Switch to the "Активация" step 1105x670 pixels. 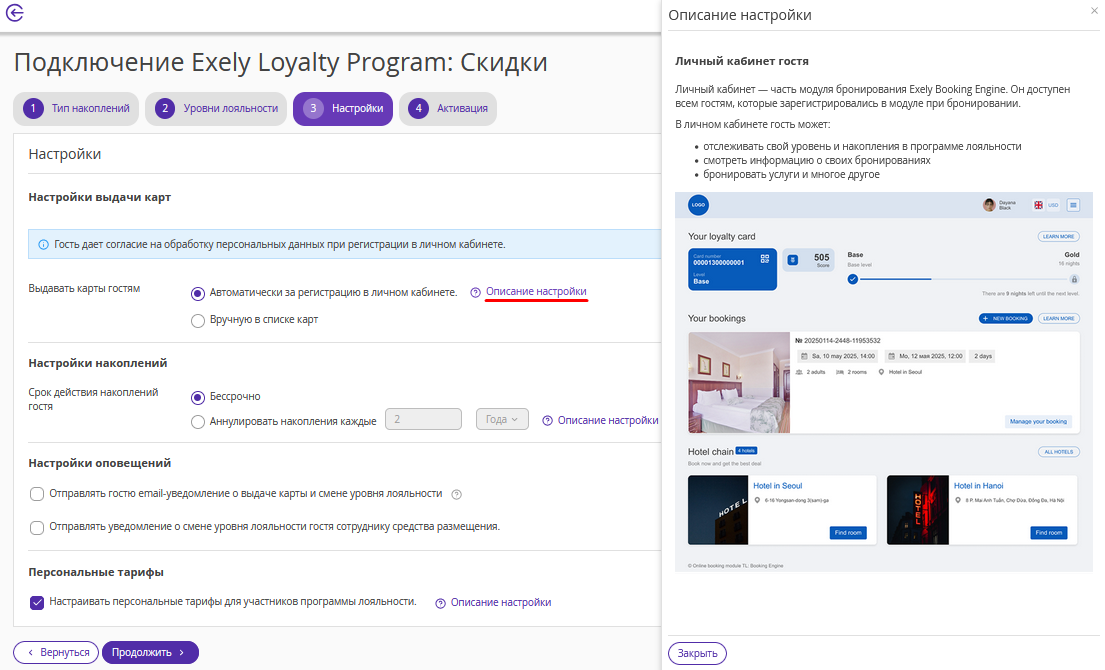447,108
